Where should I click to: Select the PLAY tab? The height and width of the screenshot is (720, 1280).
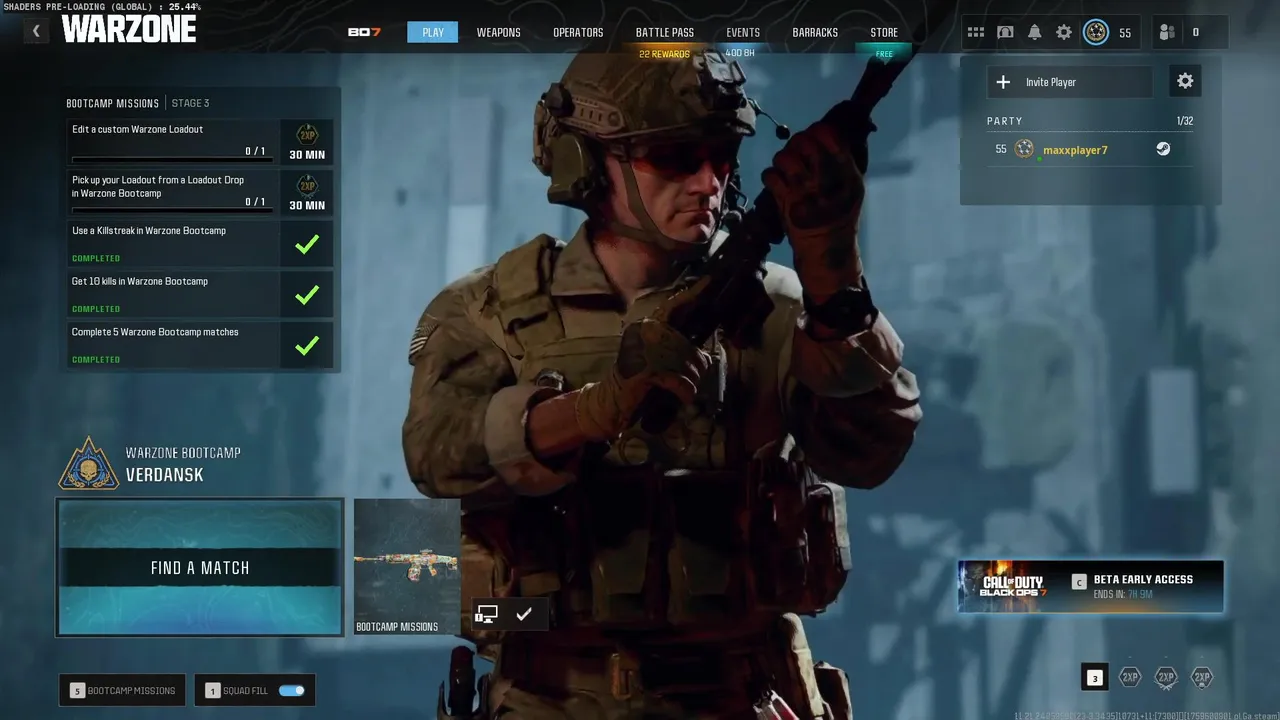[x=433, y=32]
